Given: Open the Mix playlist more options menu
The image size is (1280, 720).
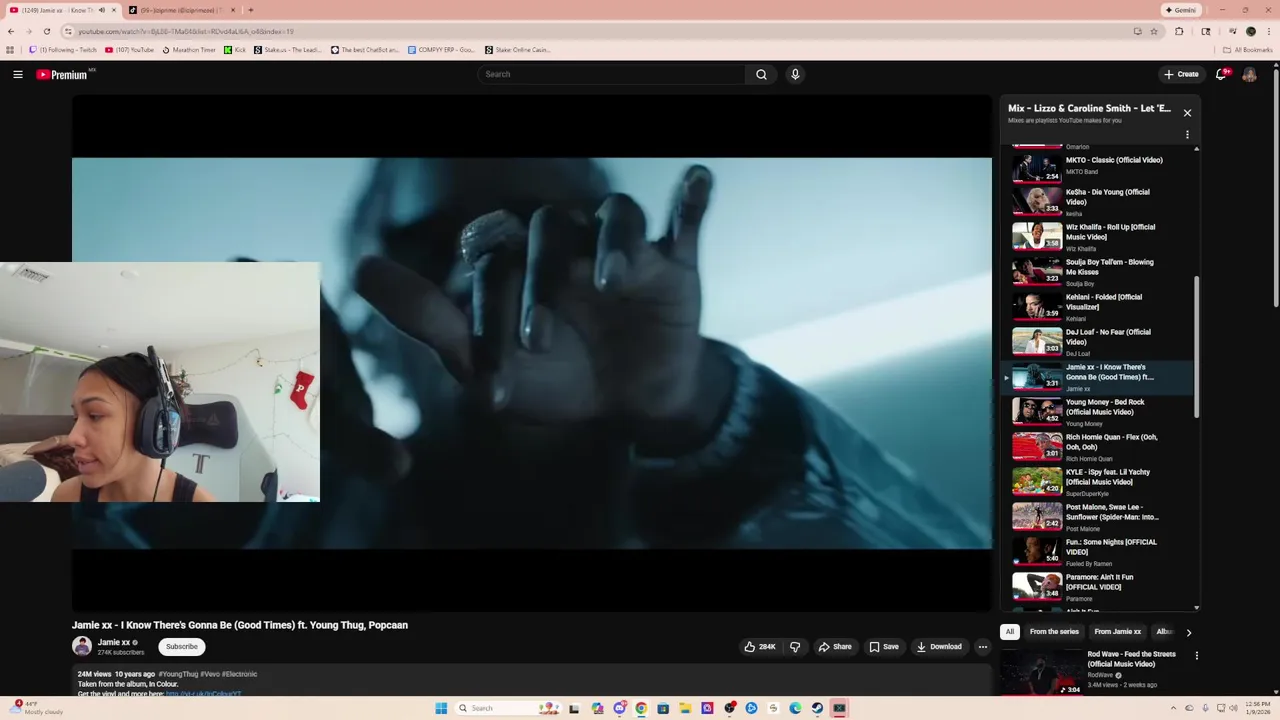Looking at the screenshot, I should tap(1187, 134).
